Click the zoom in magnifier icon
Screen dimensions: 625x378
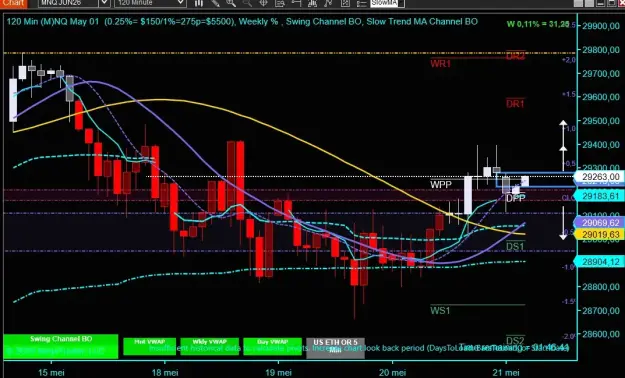pos(231,4)
